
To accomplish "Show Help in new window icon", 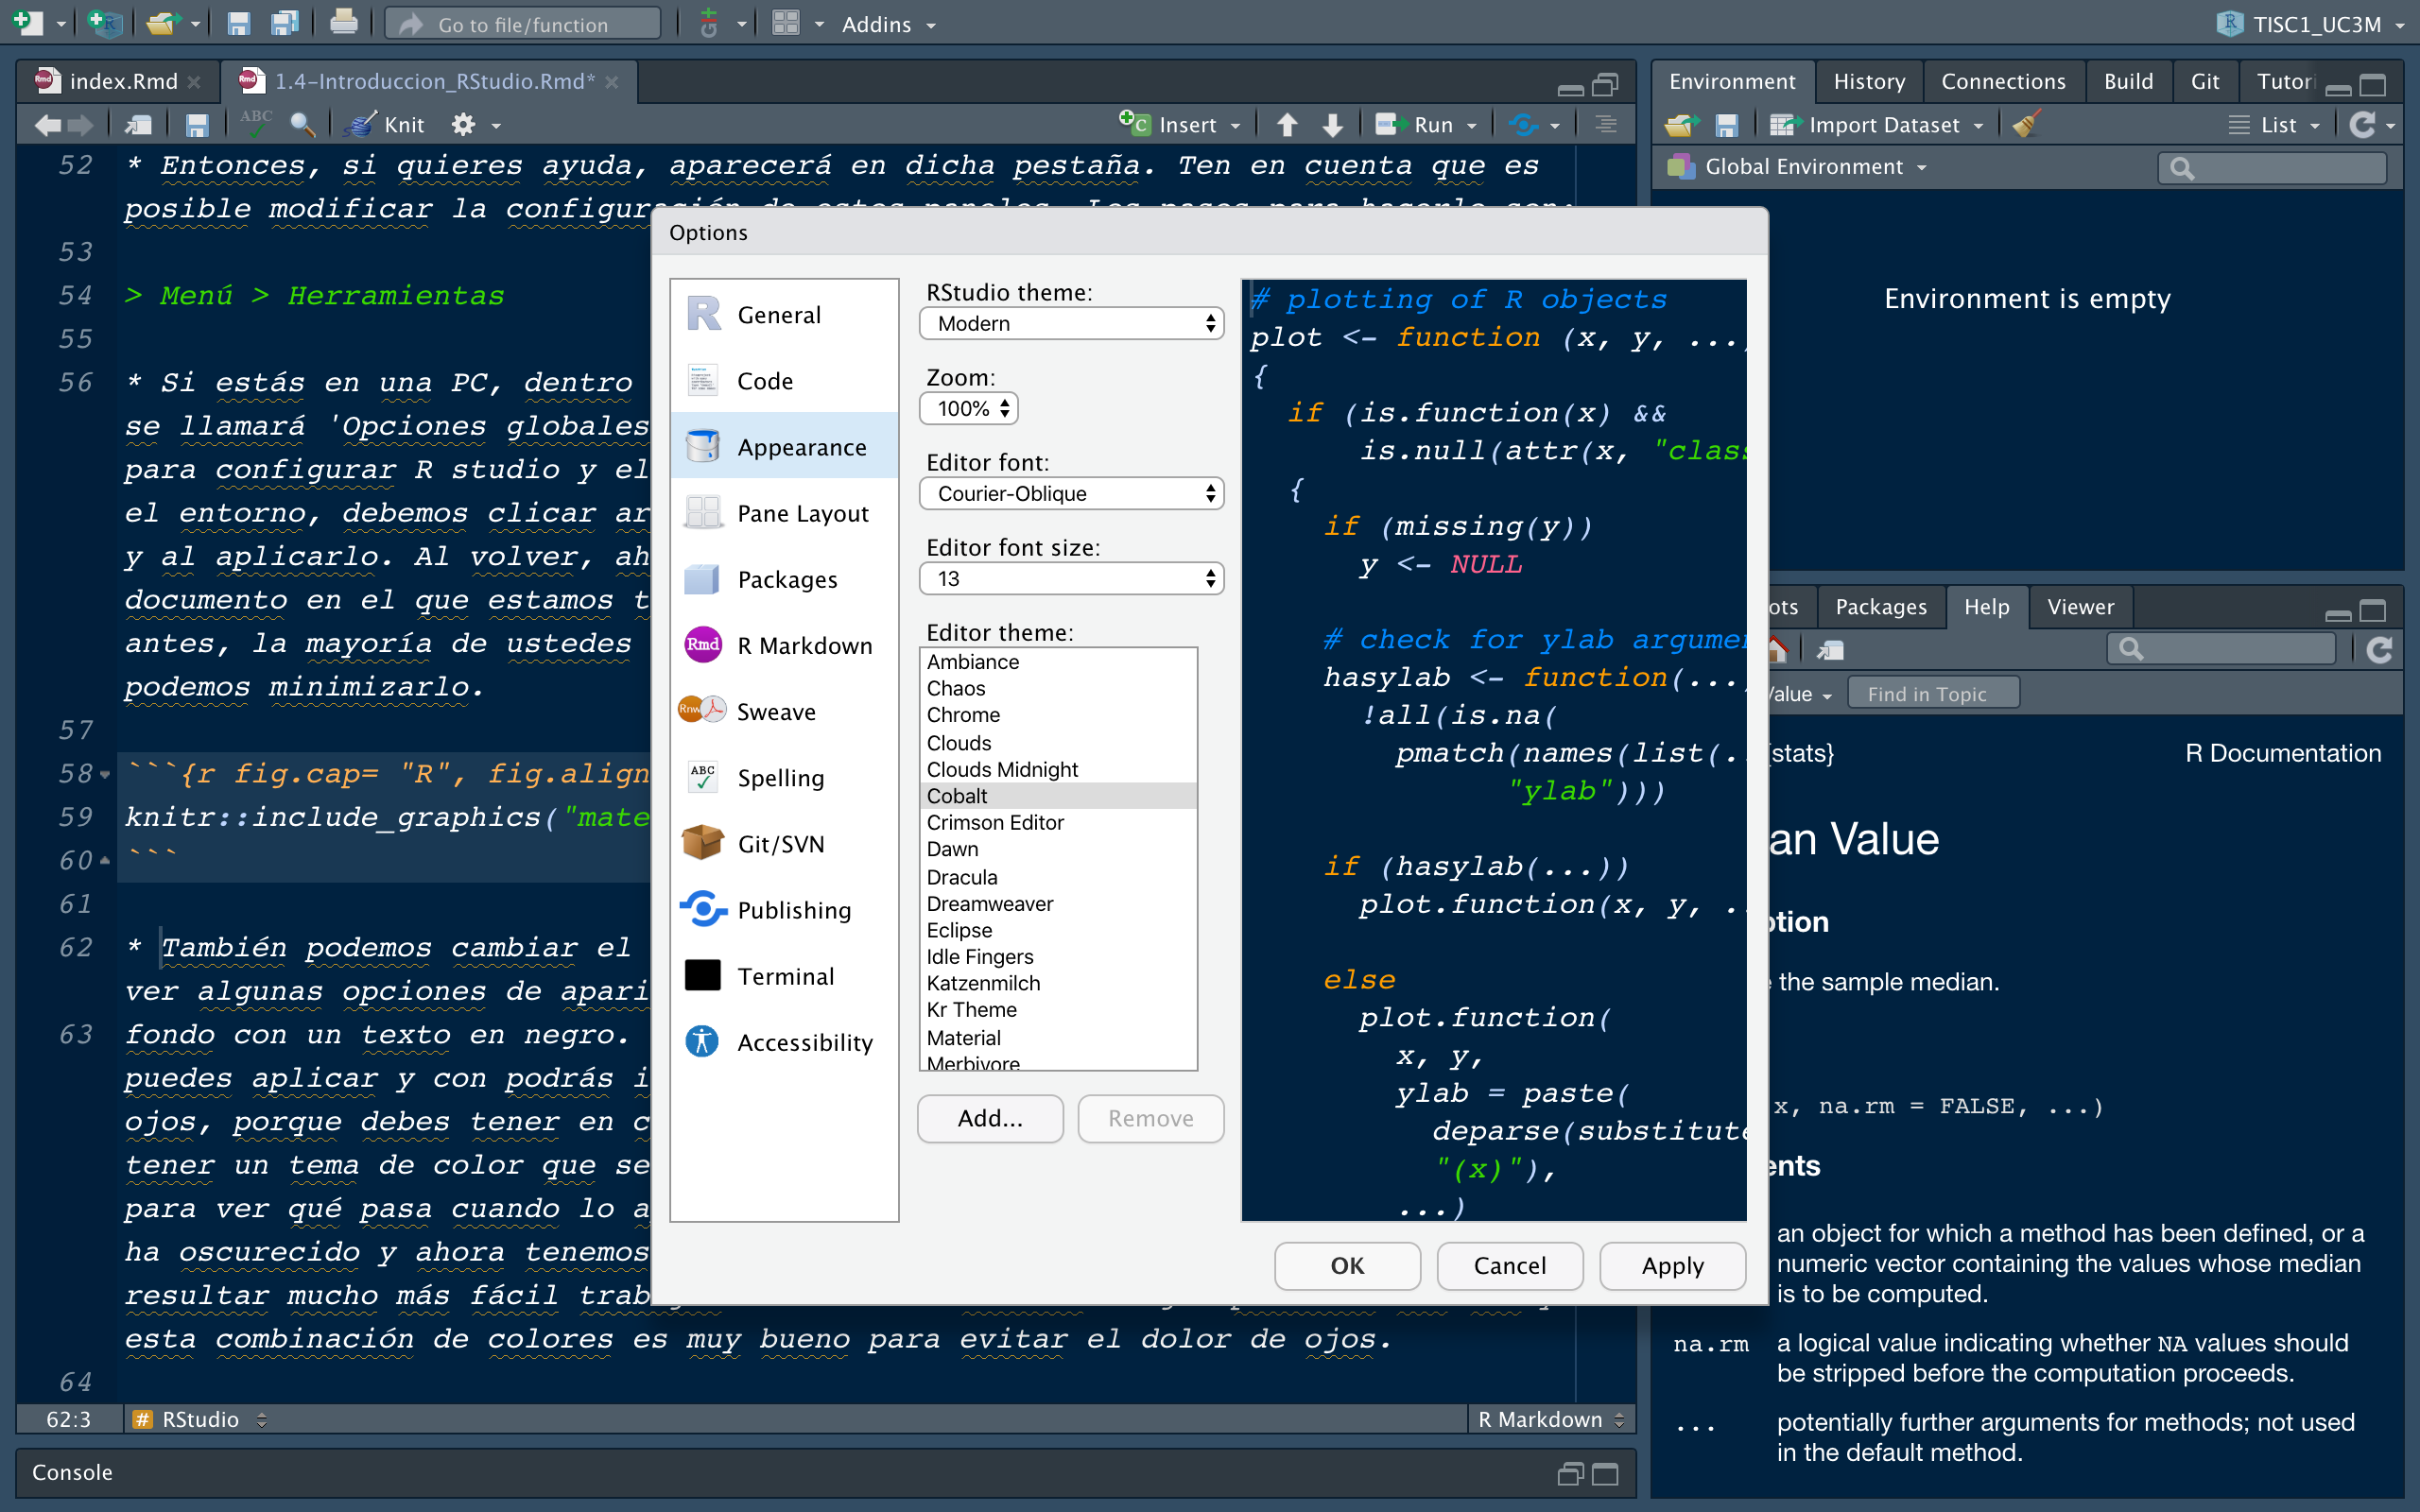I will click(x=1831, y=650).
